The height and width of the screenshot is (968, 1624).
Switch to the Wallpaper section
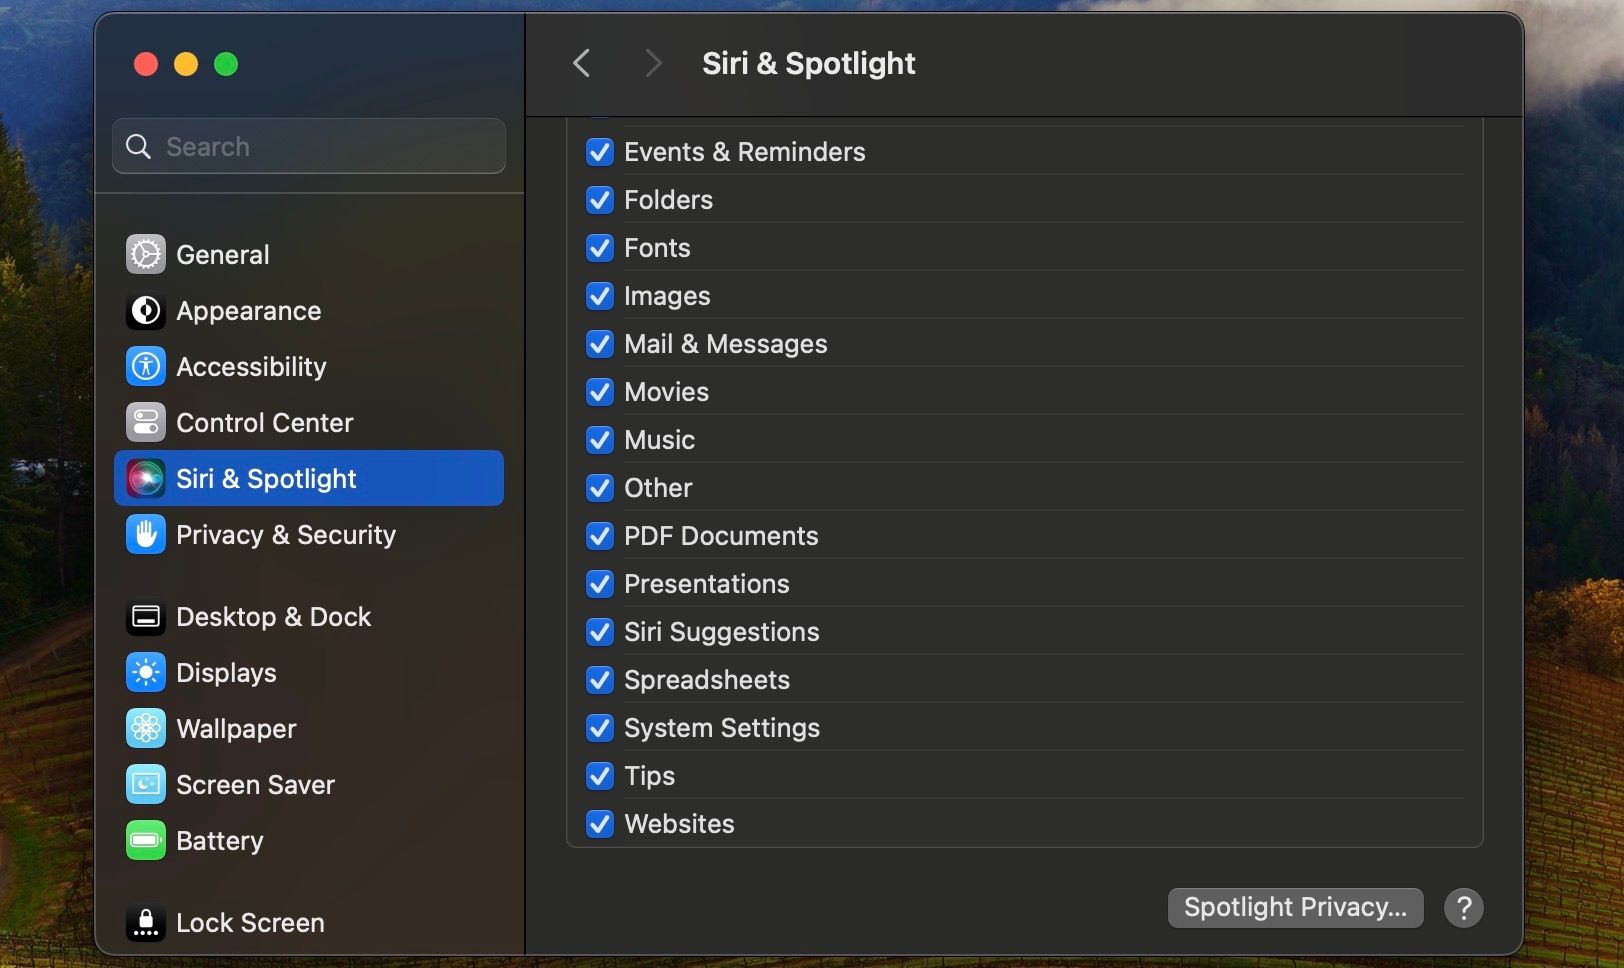click(x=145, y=728)
